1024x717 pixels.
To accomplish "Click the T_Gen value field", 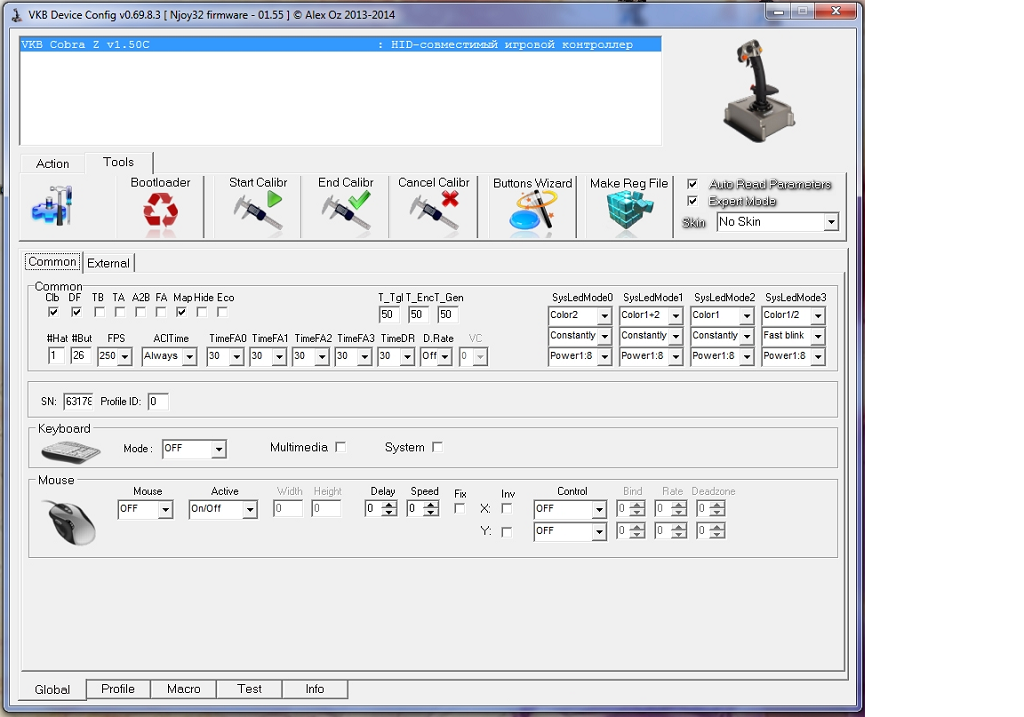I will click(448, 315).
